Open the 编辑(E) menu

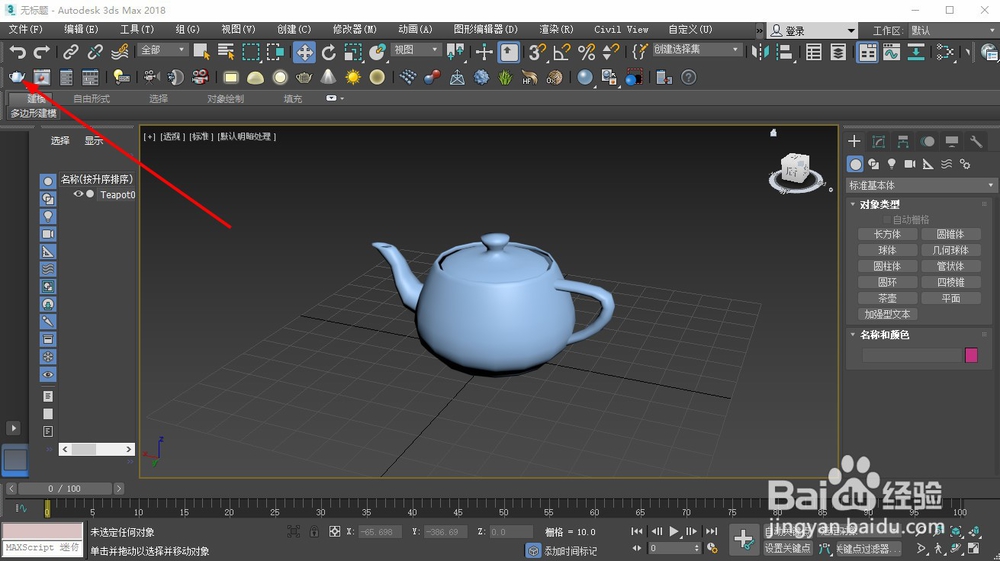pos(81,29)
